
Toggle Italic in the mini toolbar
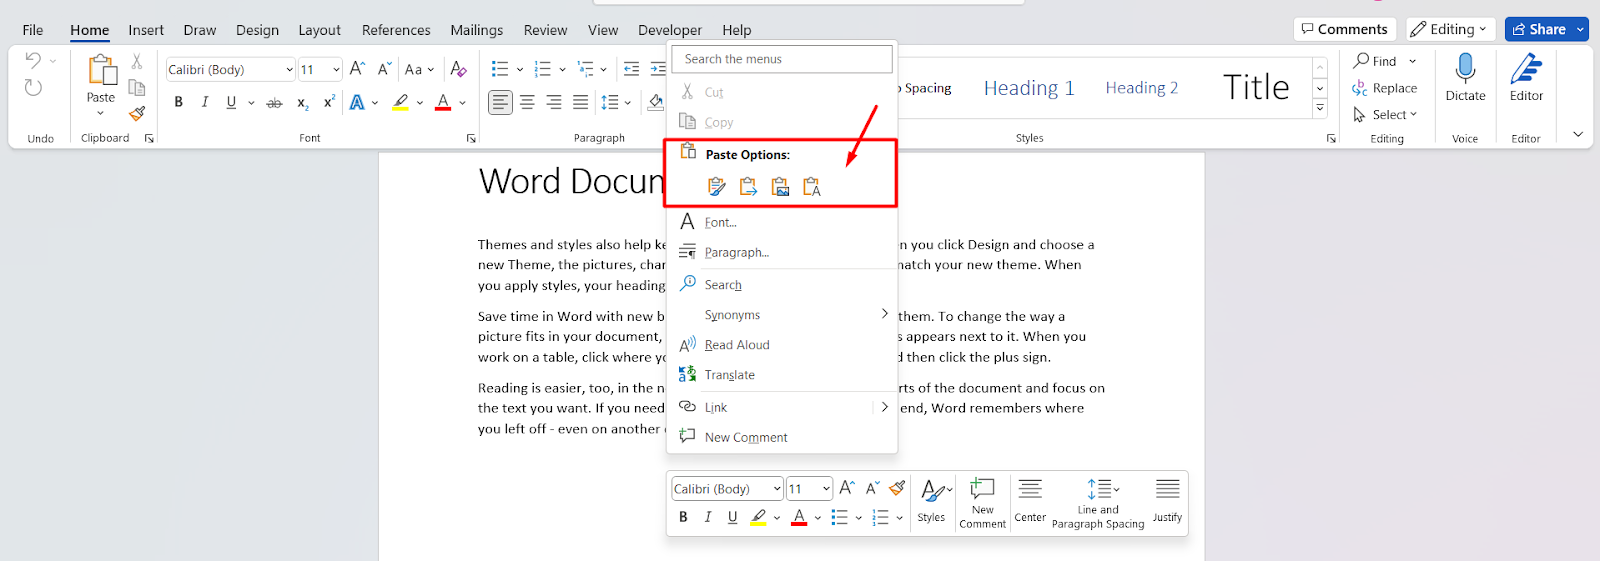point(708,517)
